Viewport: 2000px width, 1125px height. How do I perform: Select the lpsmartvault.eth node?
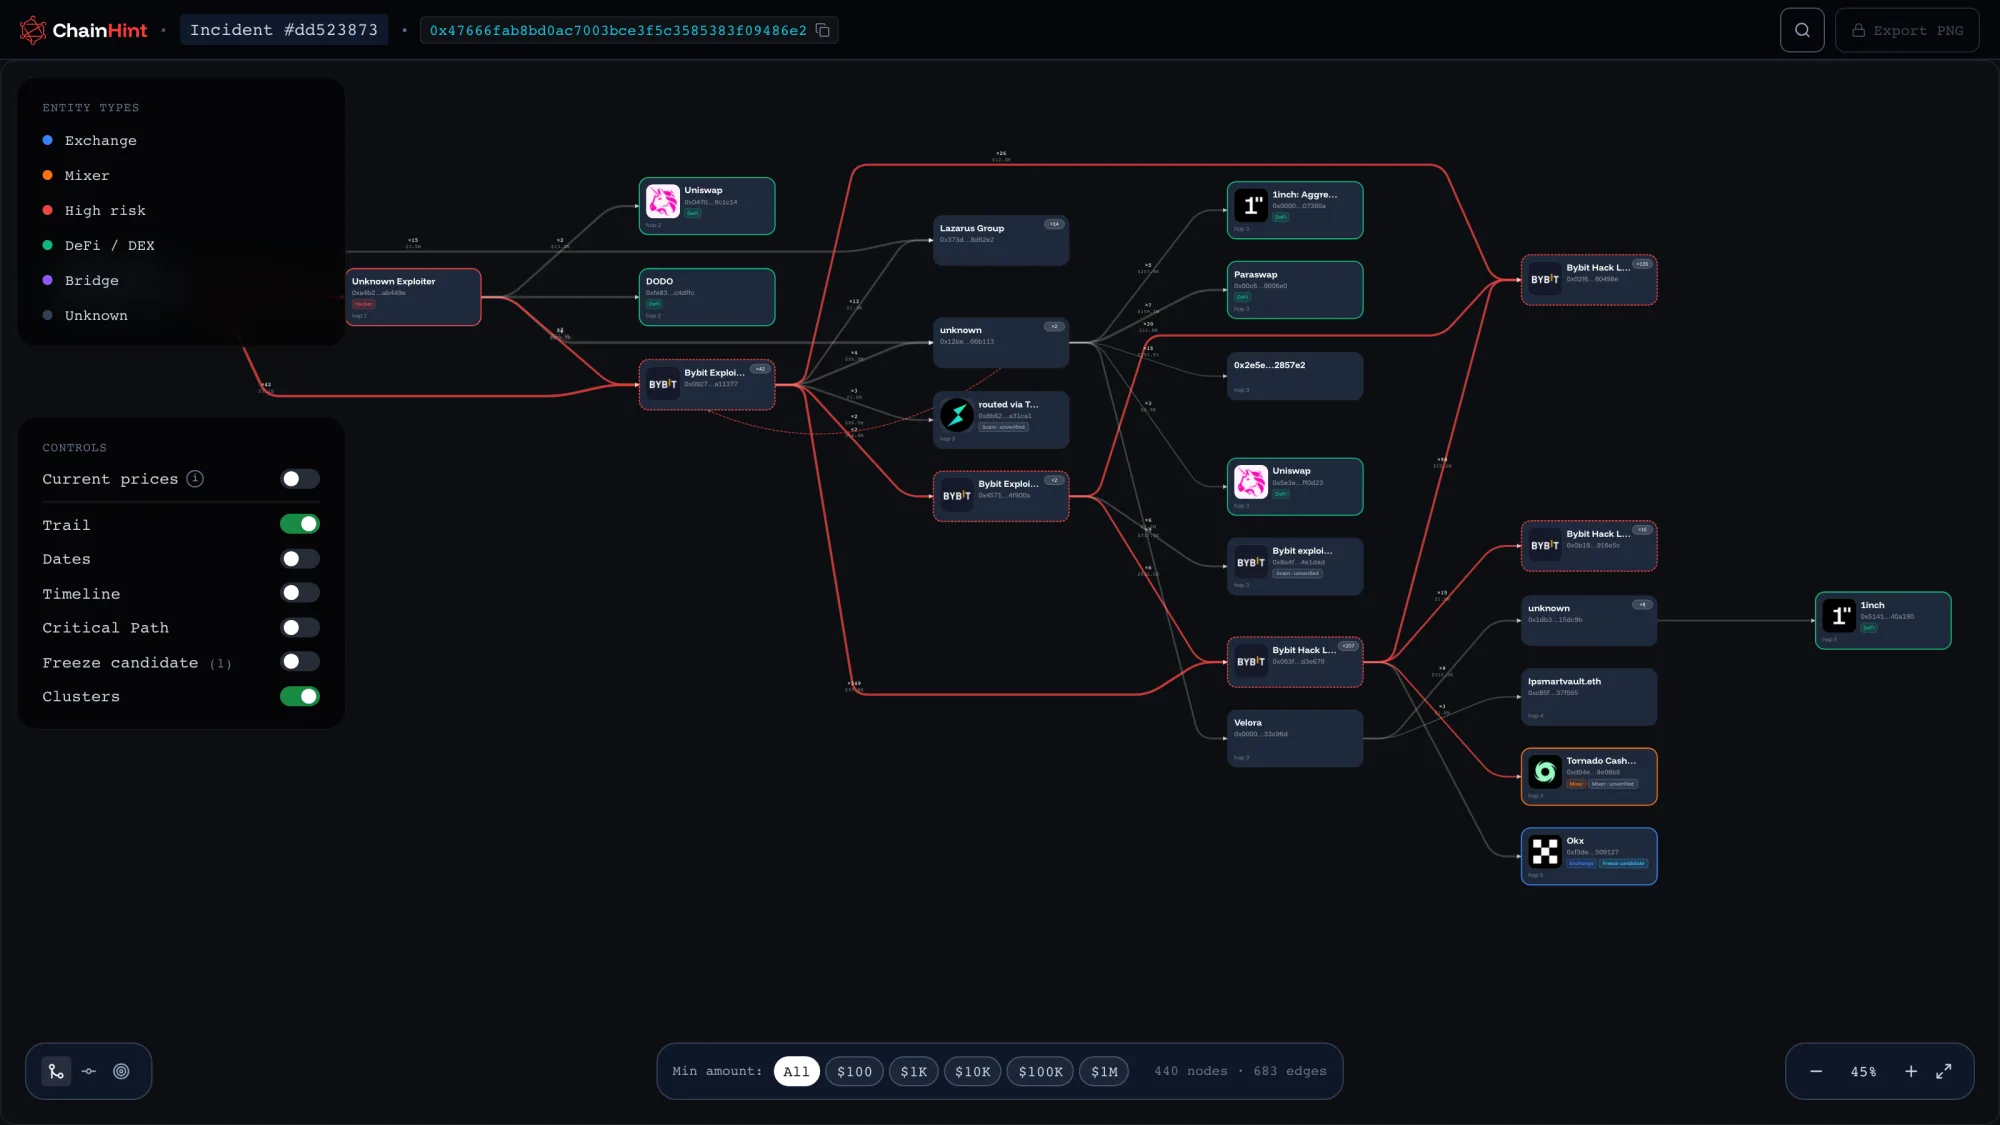coord(1589,697)
